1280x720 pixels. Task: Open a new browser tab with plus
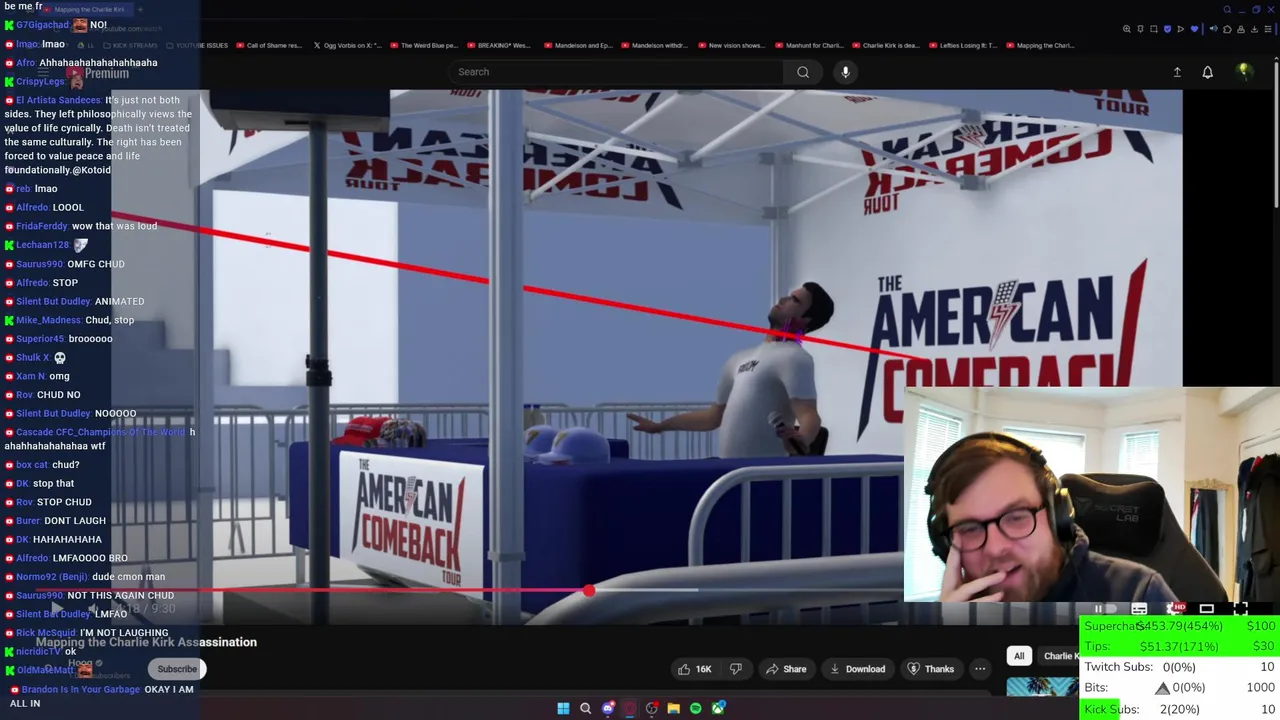tap(140, 9)
